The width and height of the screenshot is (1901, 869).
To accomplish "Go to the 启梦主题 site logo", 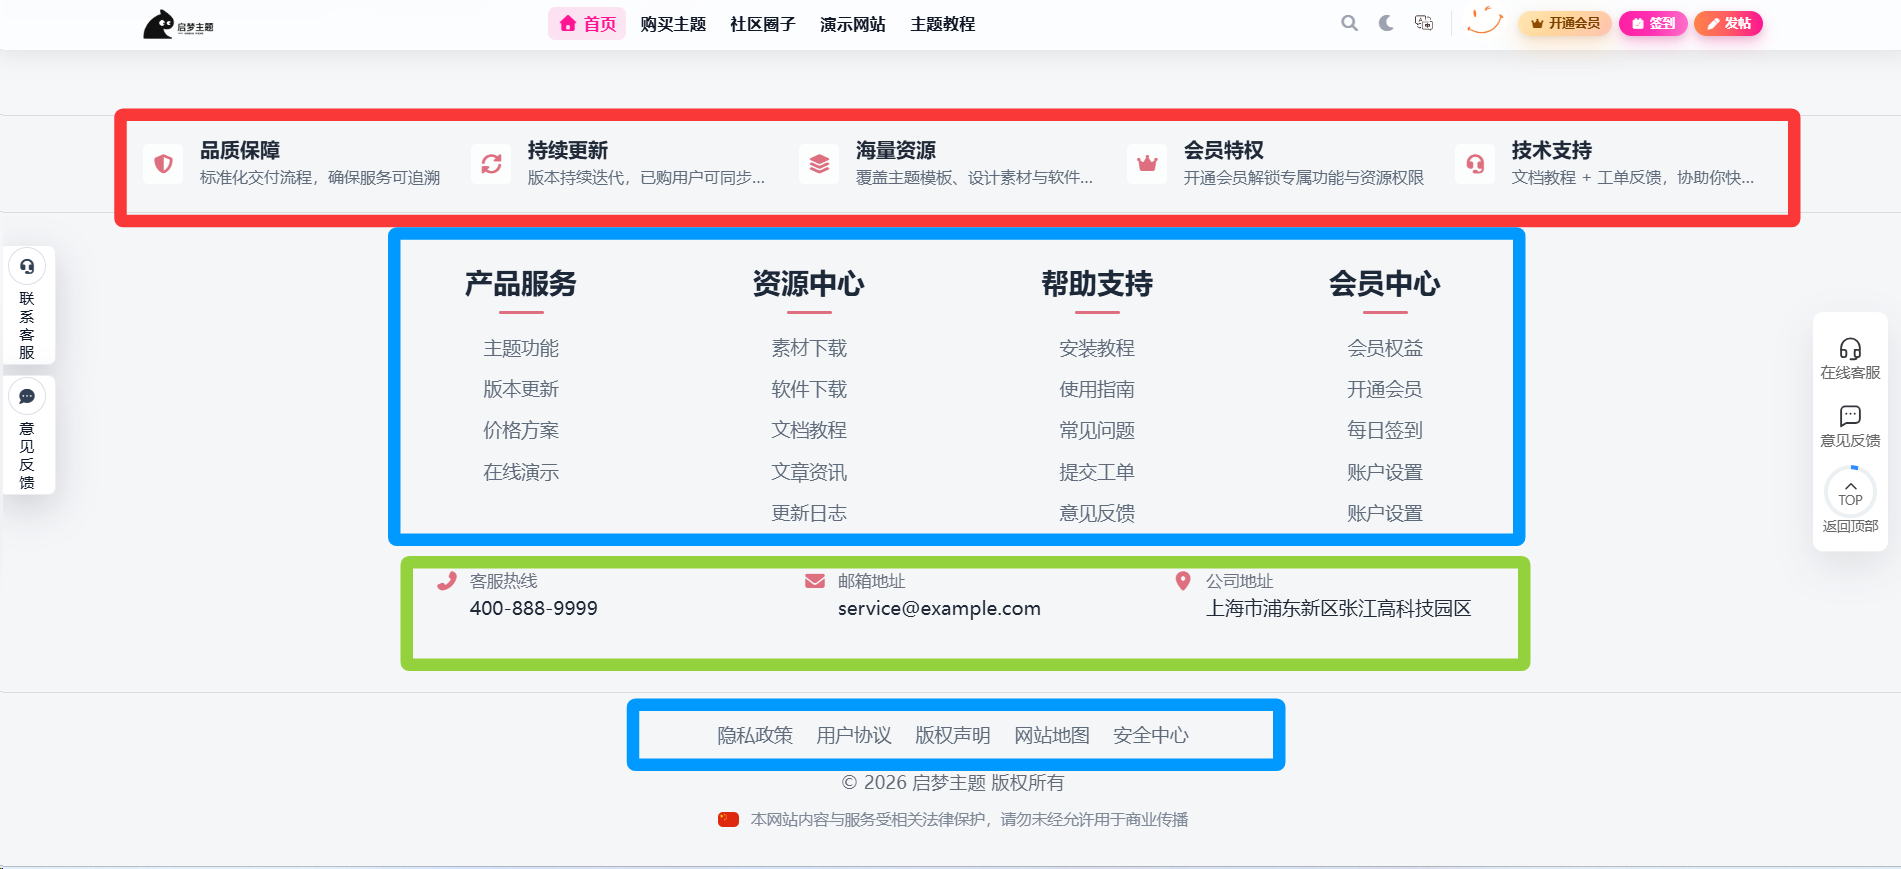I will click(x=178, y=24).
